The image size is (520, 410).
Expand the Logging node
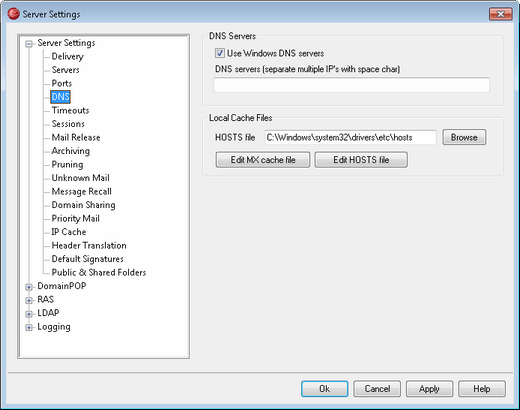tap(29, 327)
